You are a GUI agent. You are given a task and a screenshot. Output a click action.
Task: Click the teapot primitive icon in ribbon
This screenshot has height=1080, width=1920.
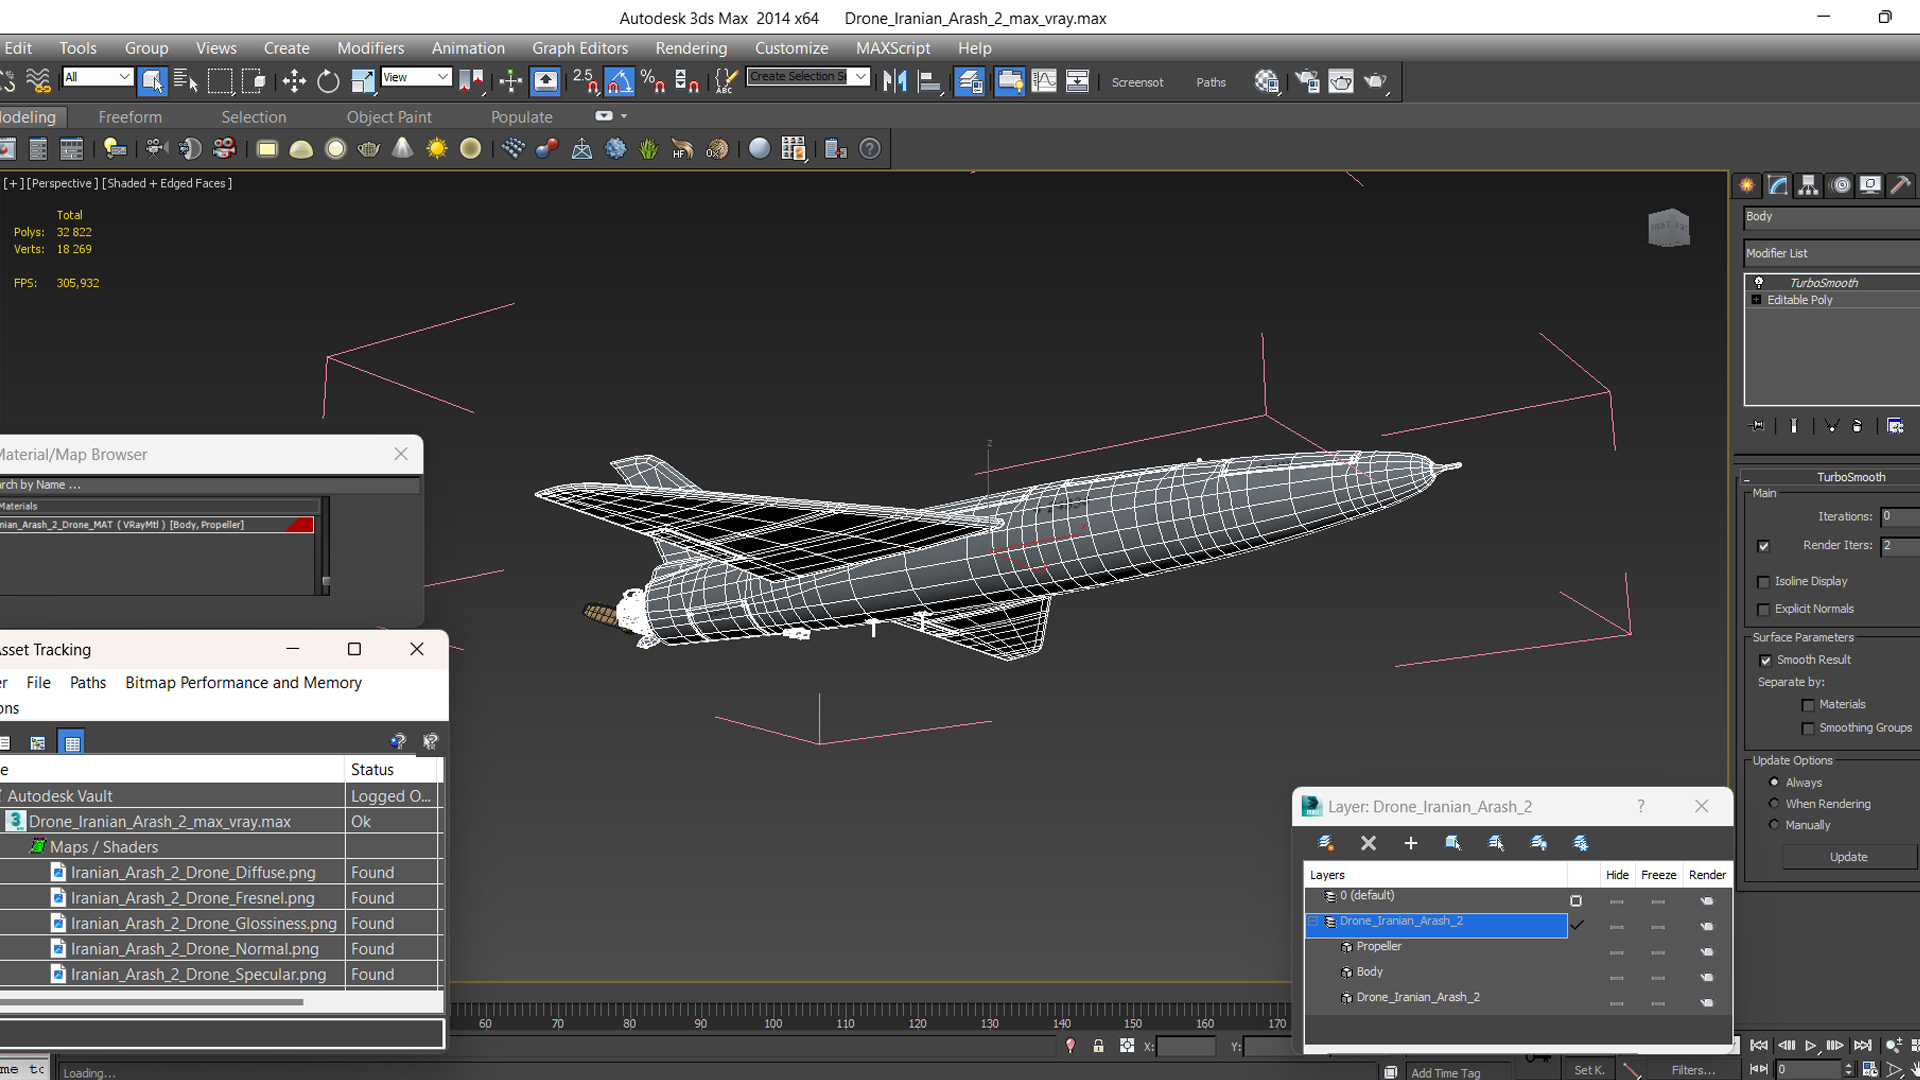[369, 149]
